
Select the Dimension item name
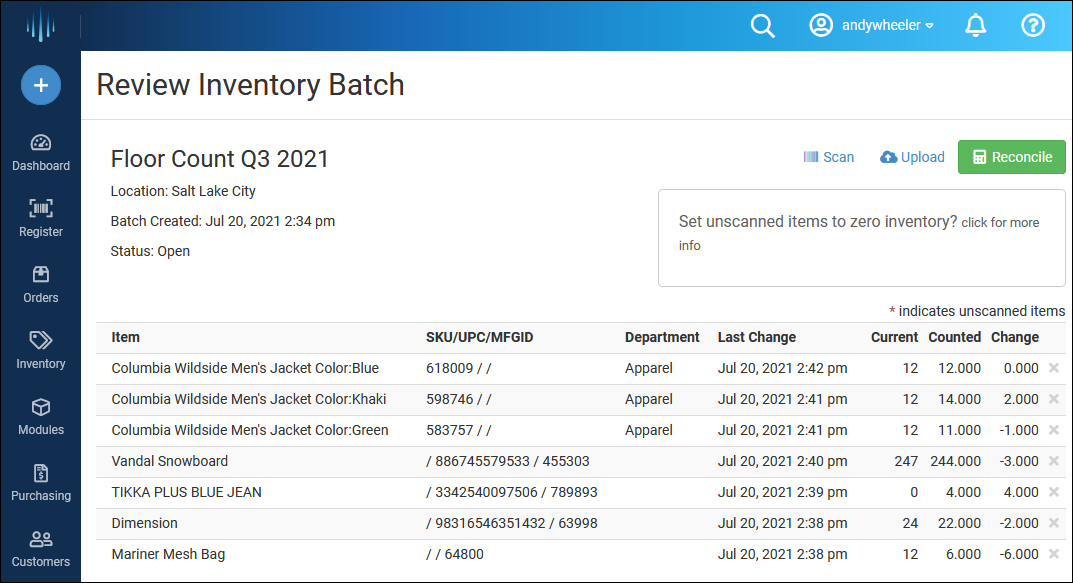pyautogui.click(x=144, y=523)
